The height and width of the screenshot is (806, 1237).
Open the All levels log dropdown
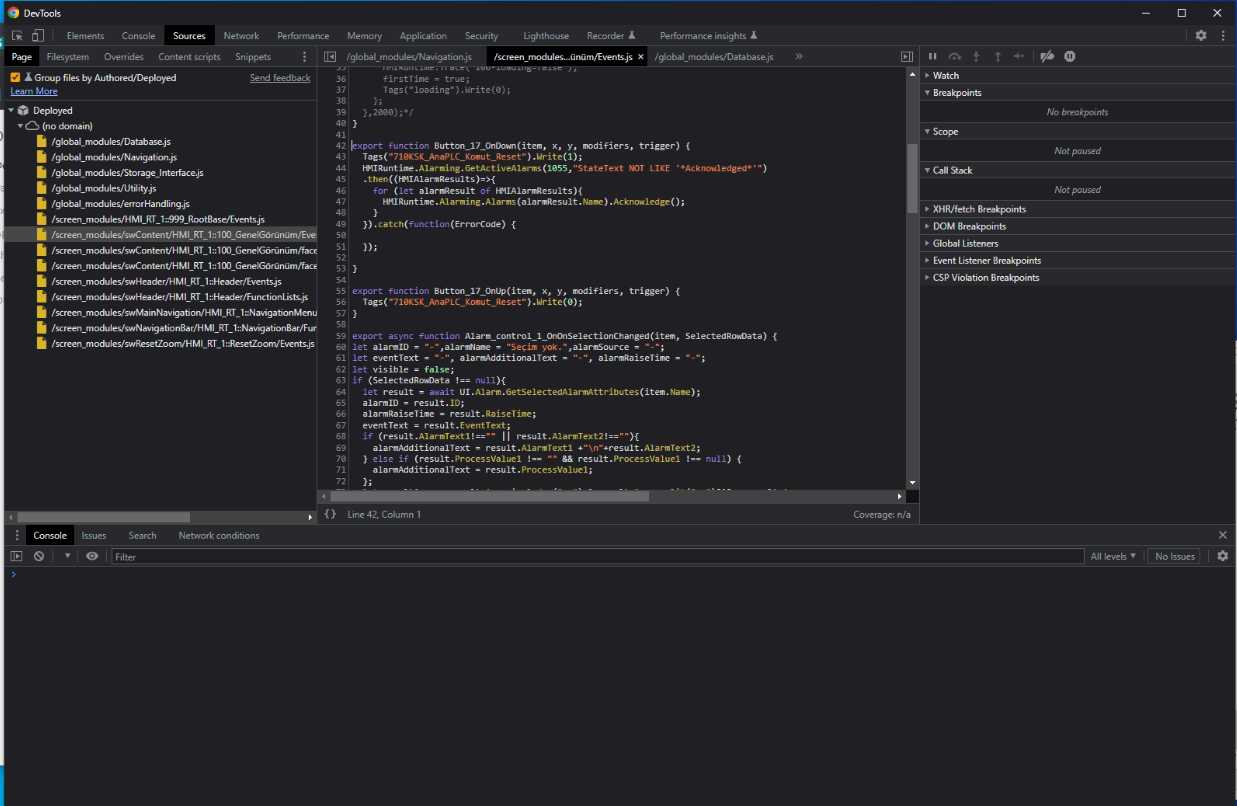(1113, 556)
